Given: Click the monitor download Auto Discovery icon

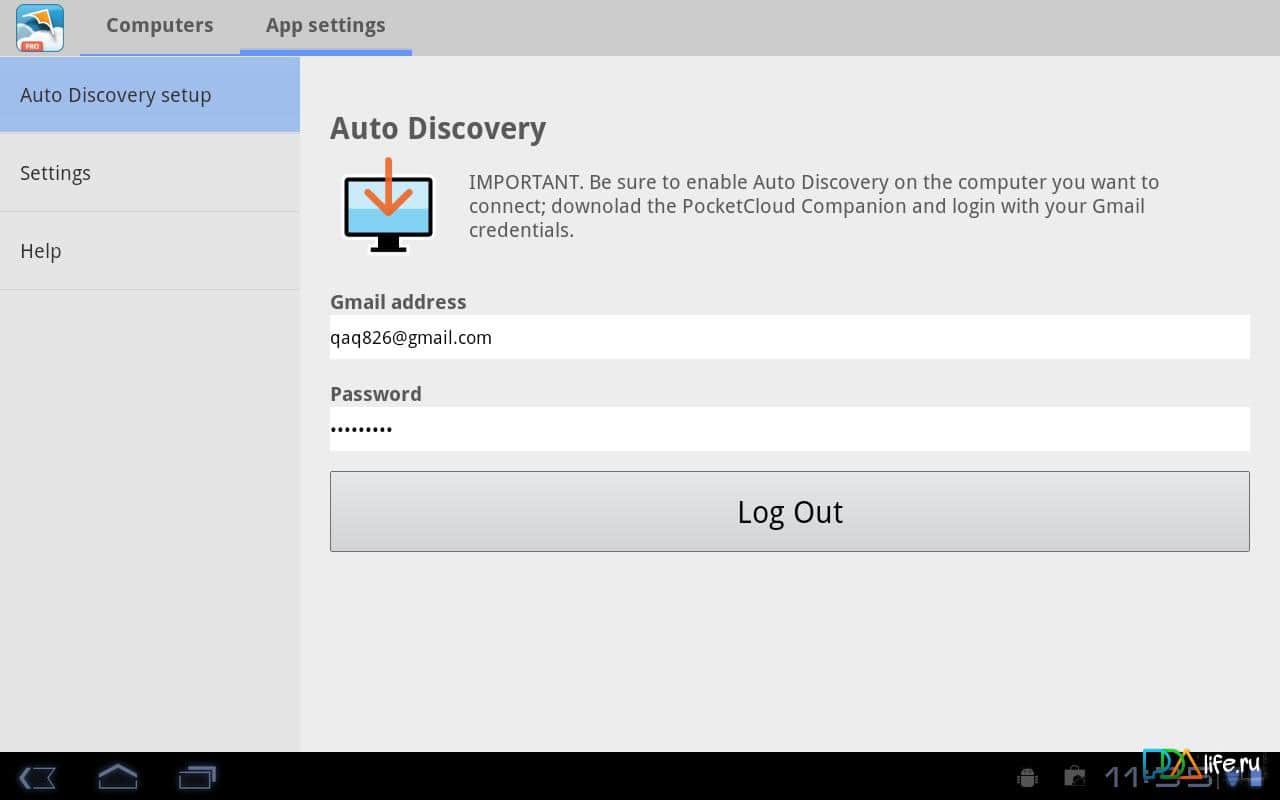Looking at the screenshot, I should pos(388,206).
